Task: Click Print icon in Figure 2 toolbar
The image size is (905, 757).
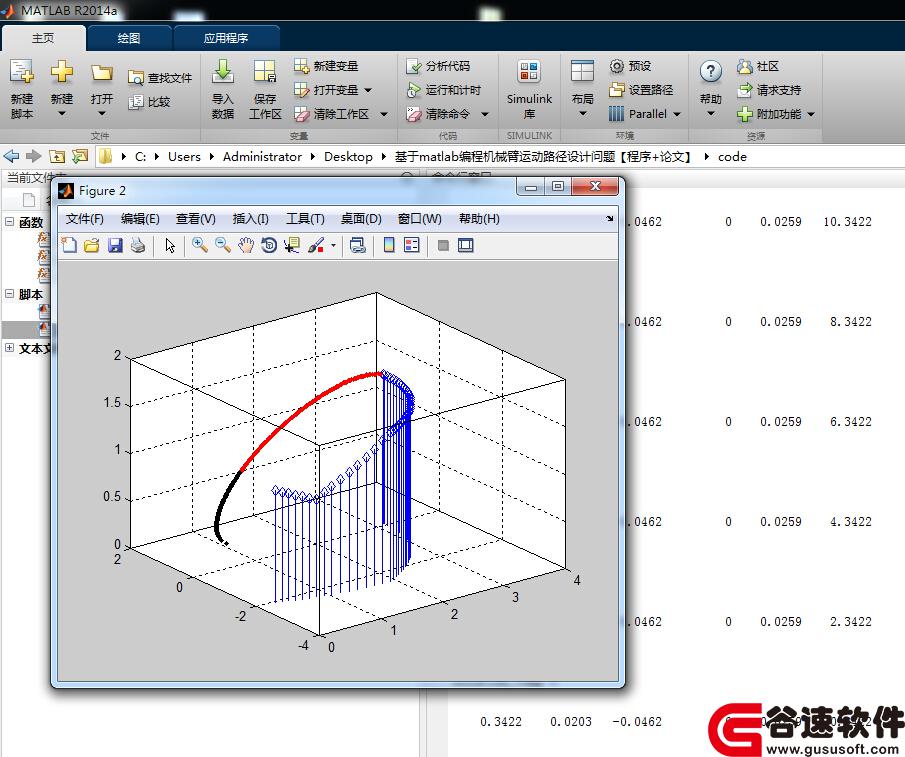Action: pos(138,245)
